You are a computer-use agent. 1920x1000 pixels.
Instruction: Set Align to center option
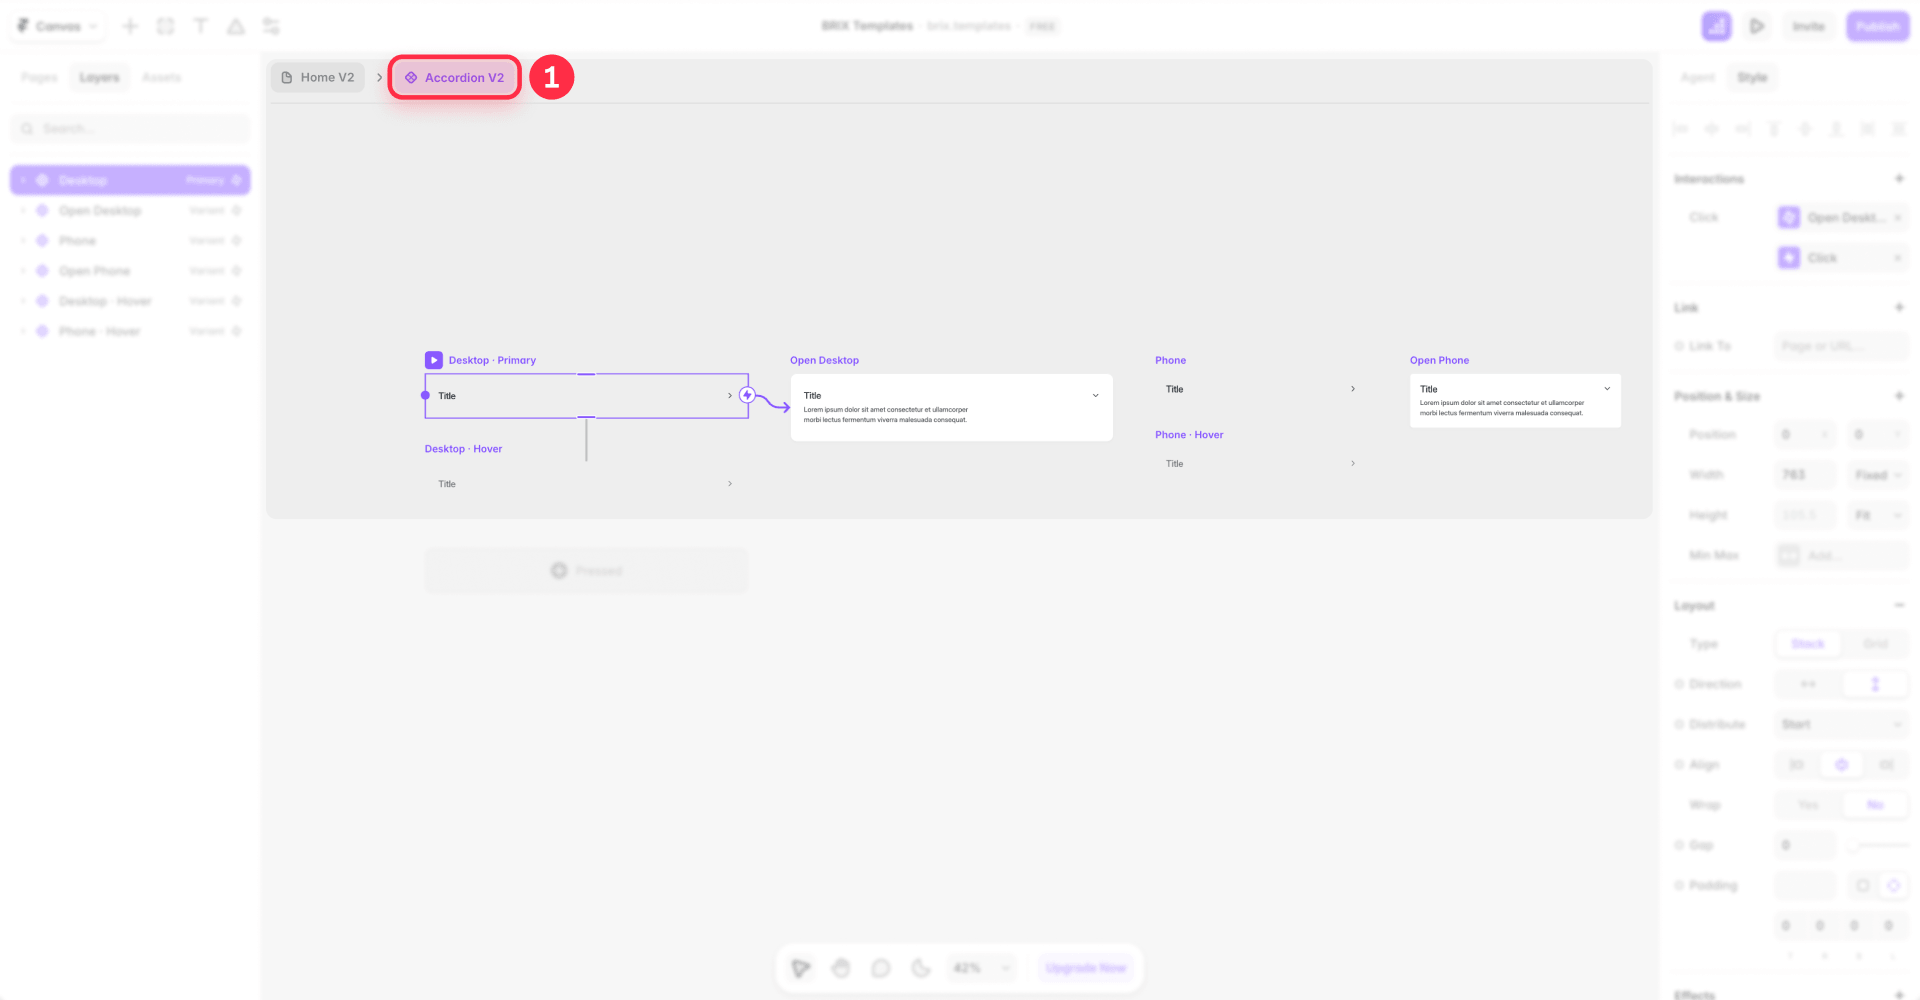tap(1841, 765)
